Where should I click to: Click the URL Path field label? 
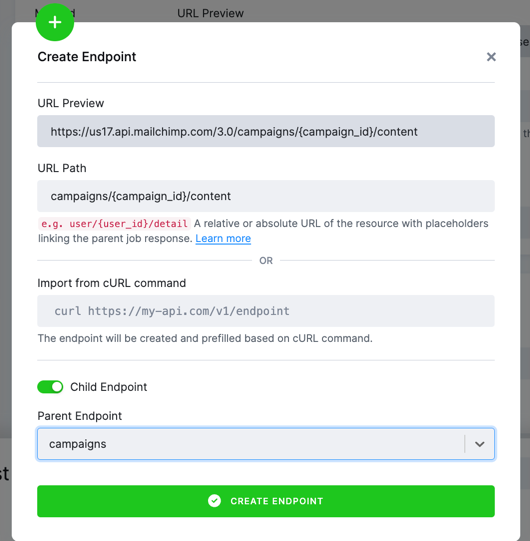tap(62, 168)
